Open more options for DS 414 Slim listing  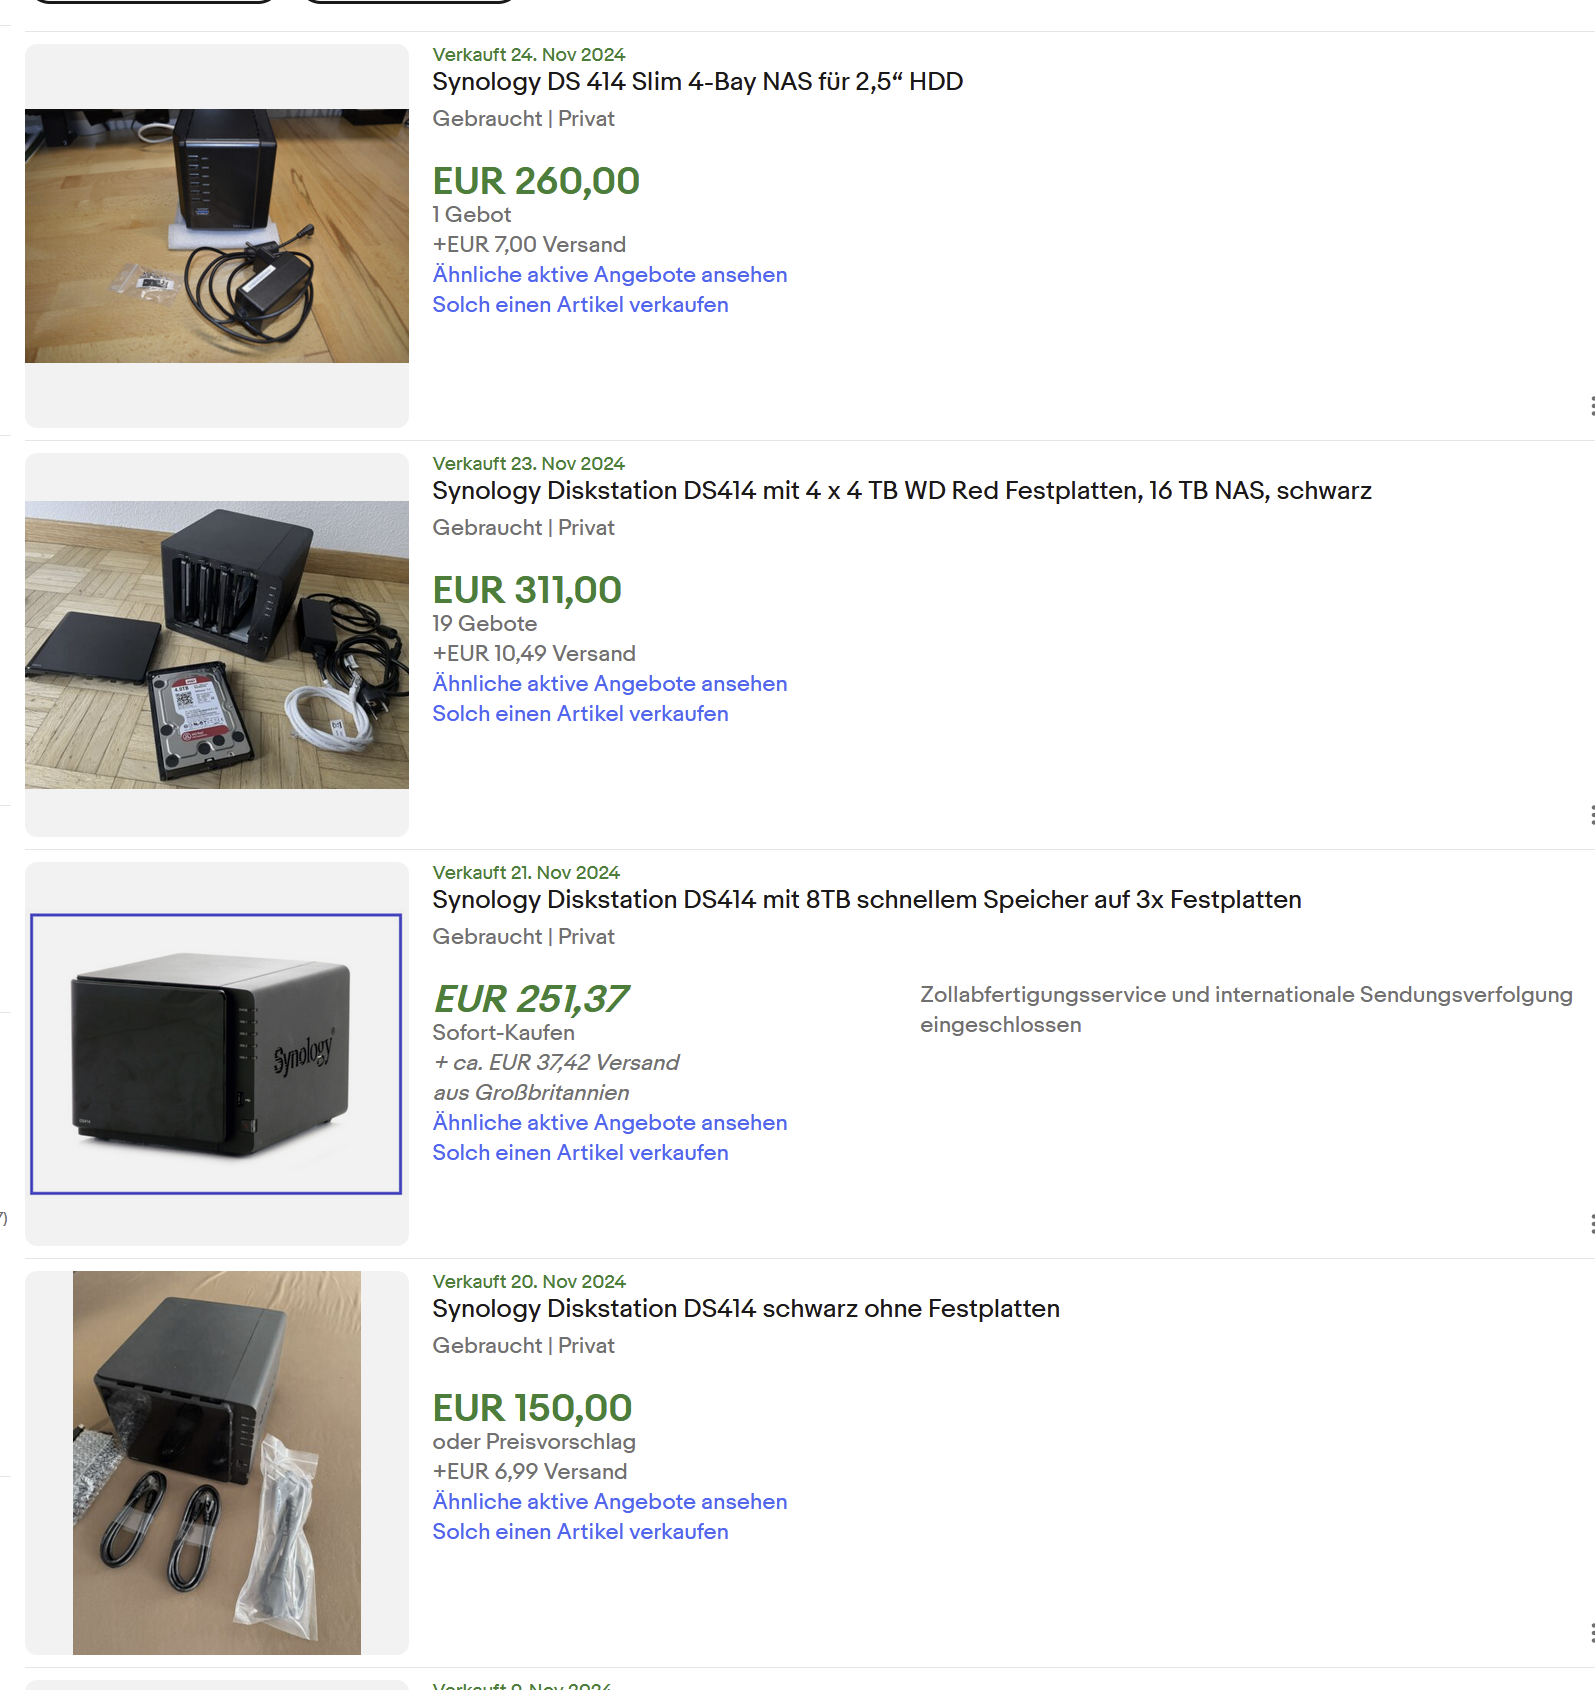pos(1591,406)
